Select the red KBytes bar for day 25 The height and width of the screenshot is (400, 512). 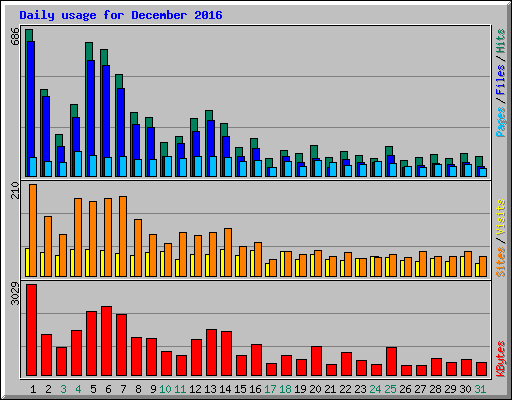coord(392,362)
